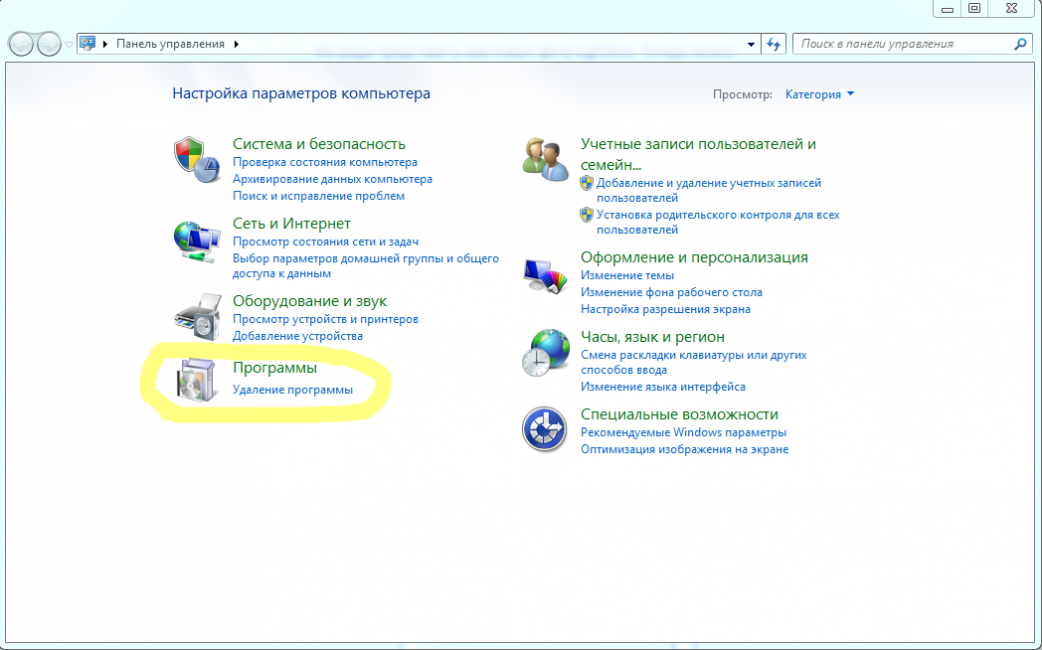Viewport: 1042px width, 650px height.
Task: Open 'Изменение языка интерфейса' link
Action: click(663, 387)
